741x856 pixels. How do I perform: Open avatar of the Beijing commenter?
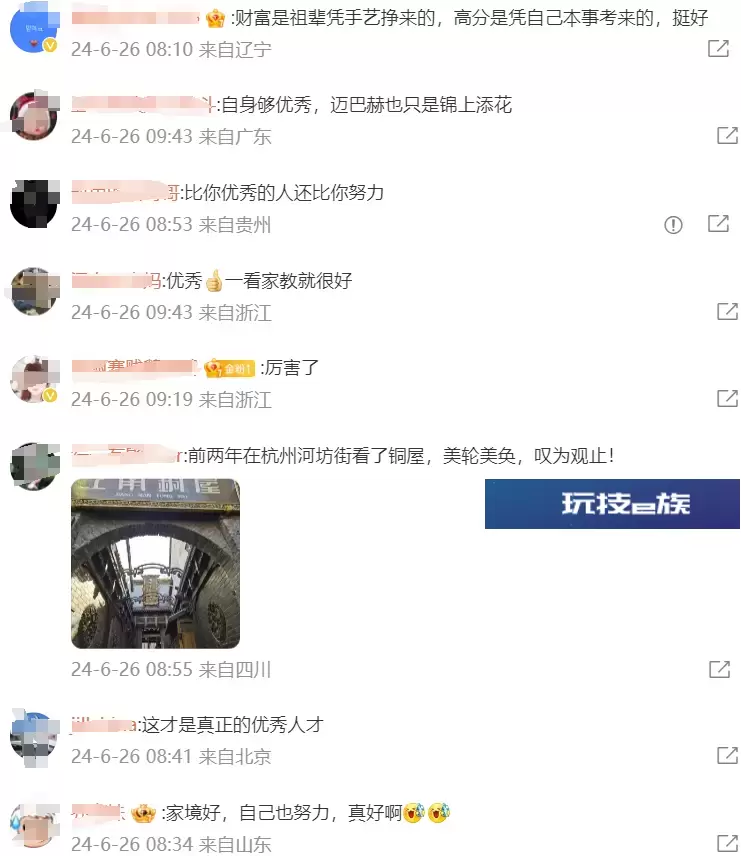coord(34,736)
